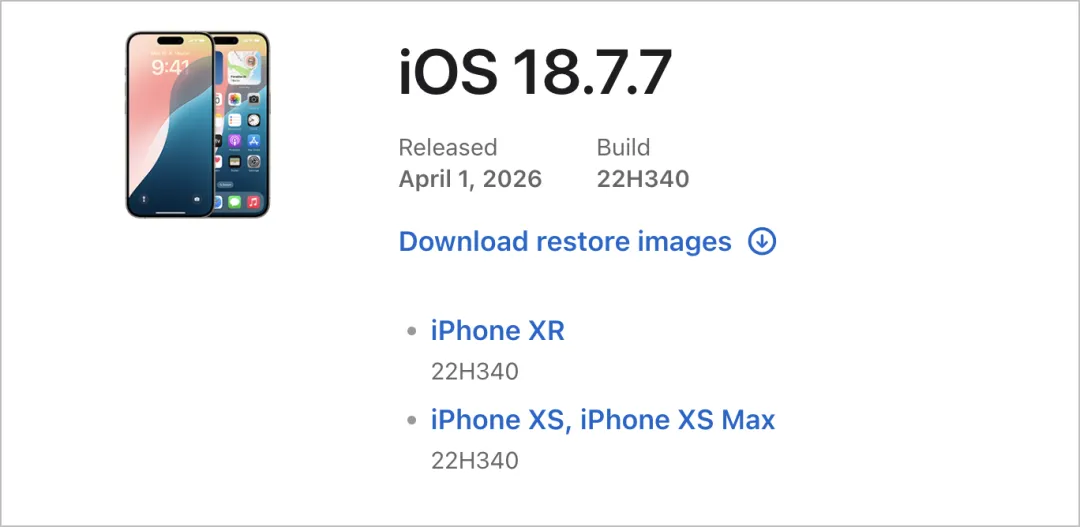Open the iPhone XR restore image link
Viewport: 1080px width, 527px height.
pos(497,331)
